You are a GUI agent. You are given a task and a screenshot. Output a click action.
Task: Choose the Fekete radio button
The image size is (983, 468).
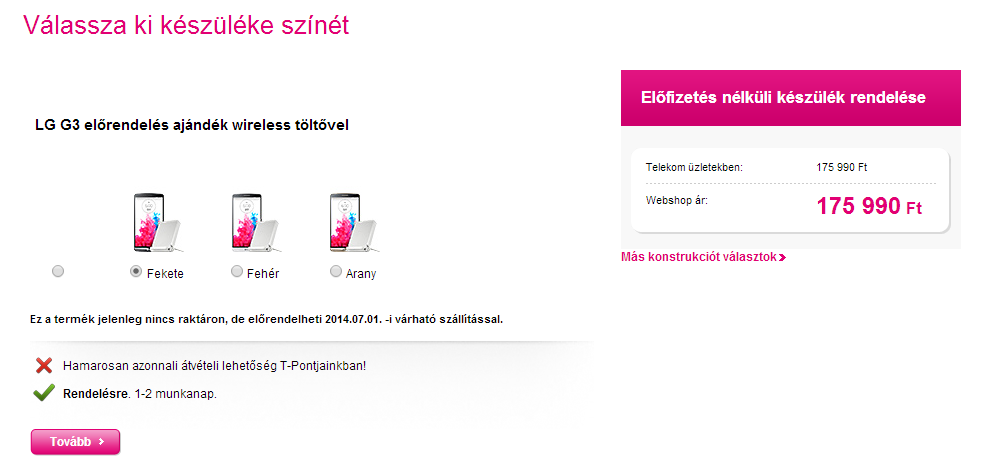[135, 271]
